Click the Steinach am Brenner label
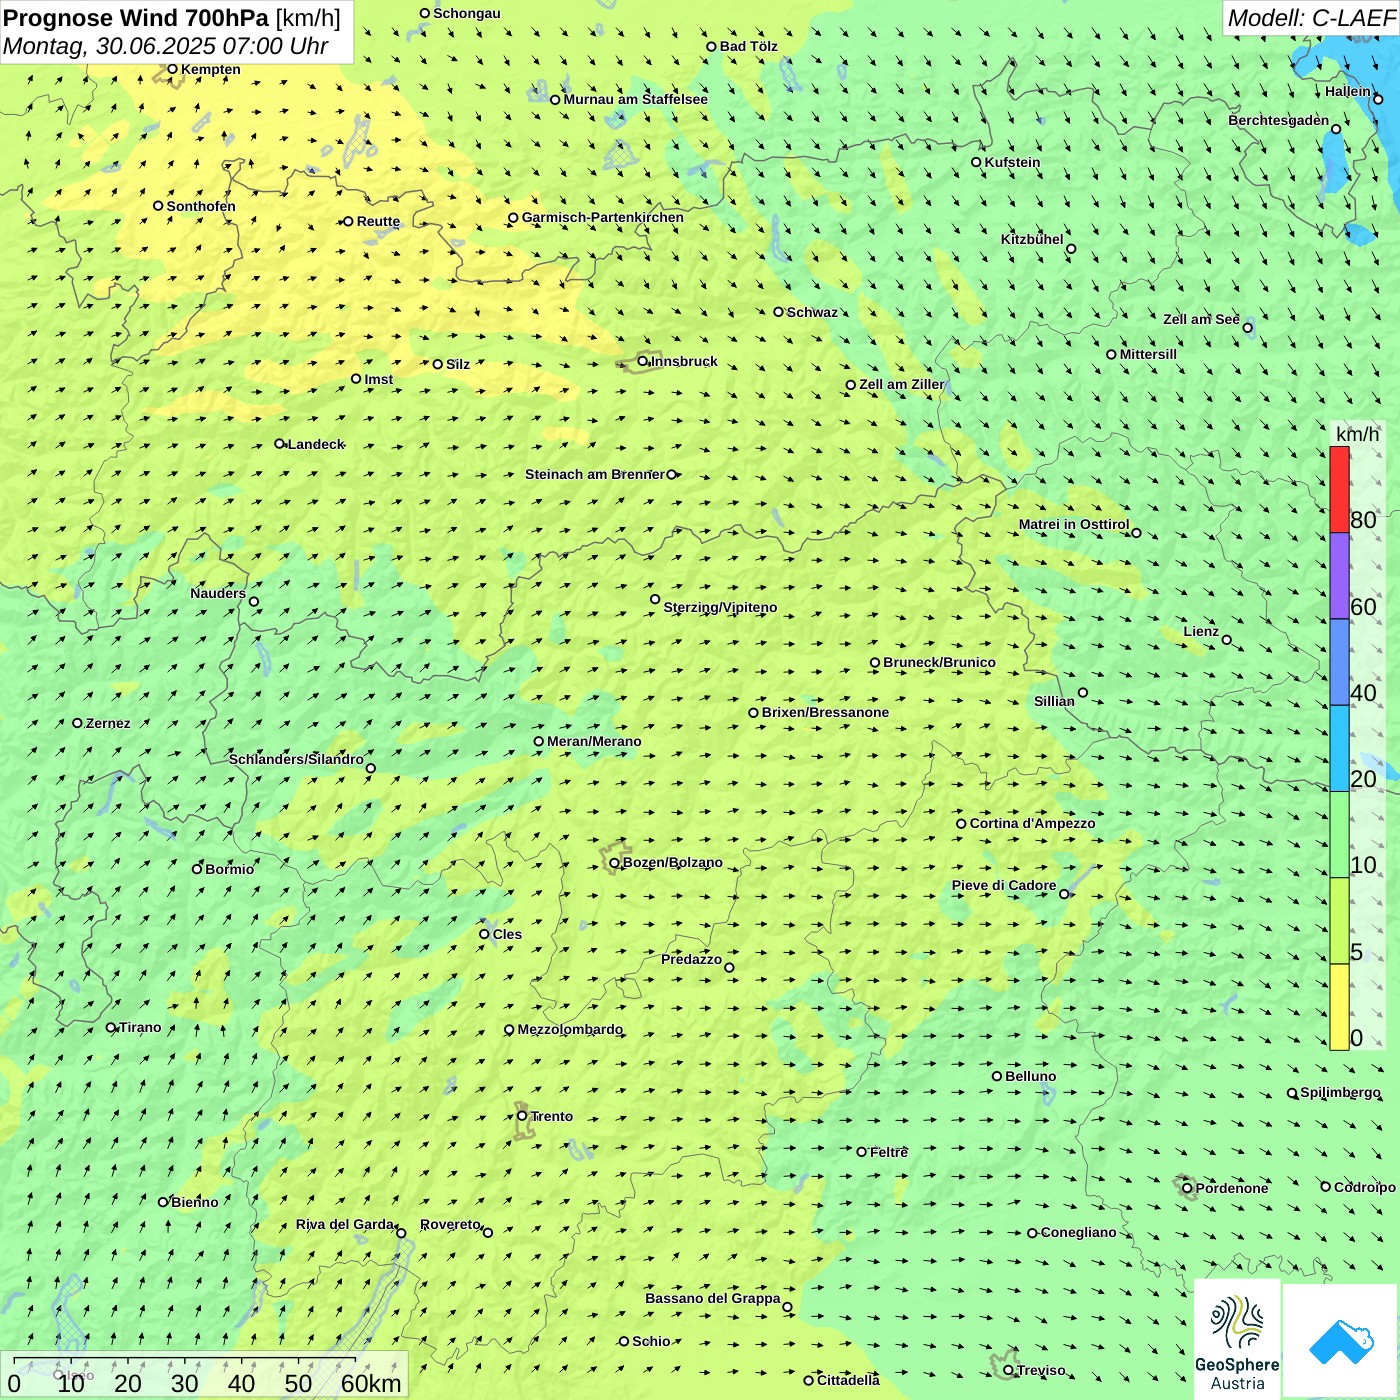1400x1400 pixels. click(x=595, y=474)
